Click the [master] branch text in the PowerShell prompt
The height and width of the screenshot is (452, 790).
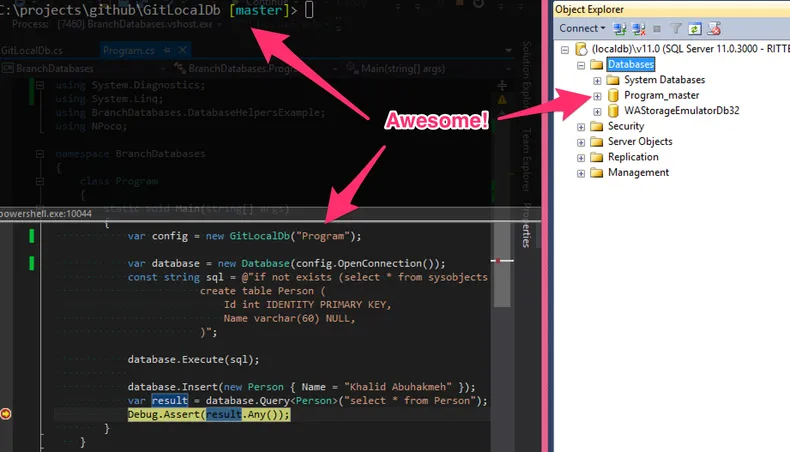259,10
